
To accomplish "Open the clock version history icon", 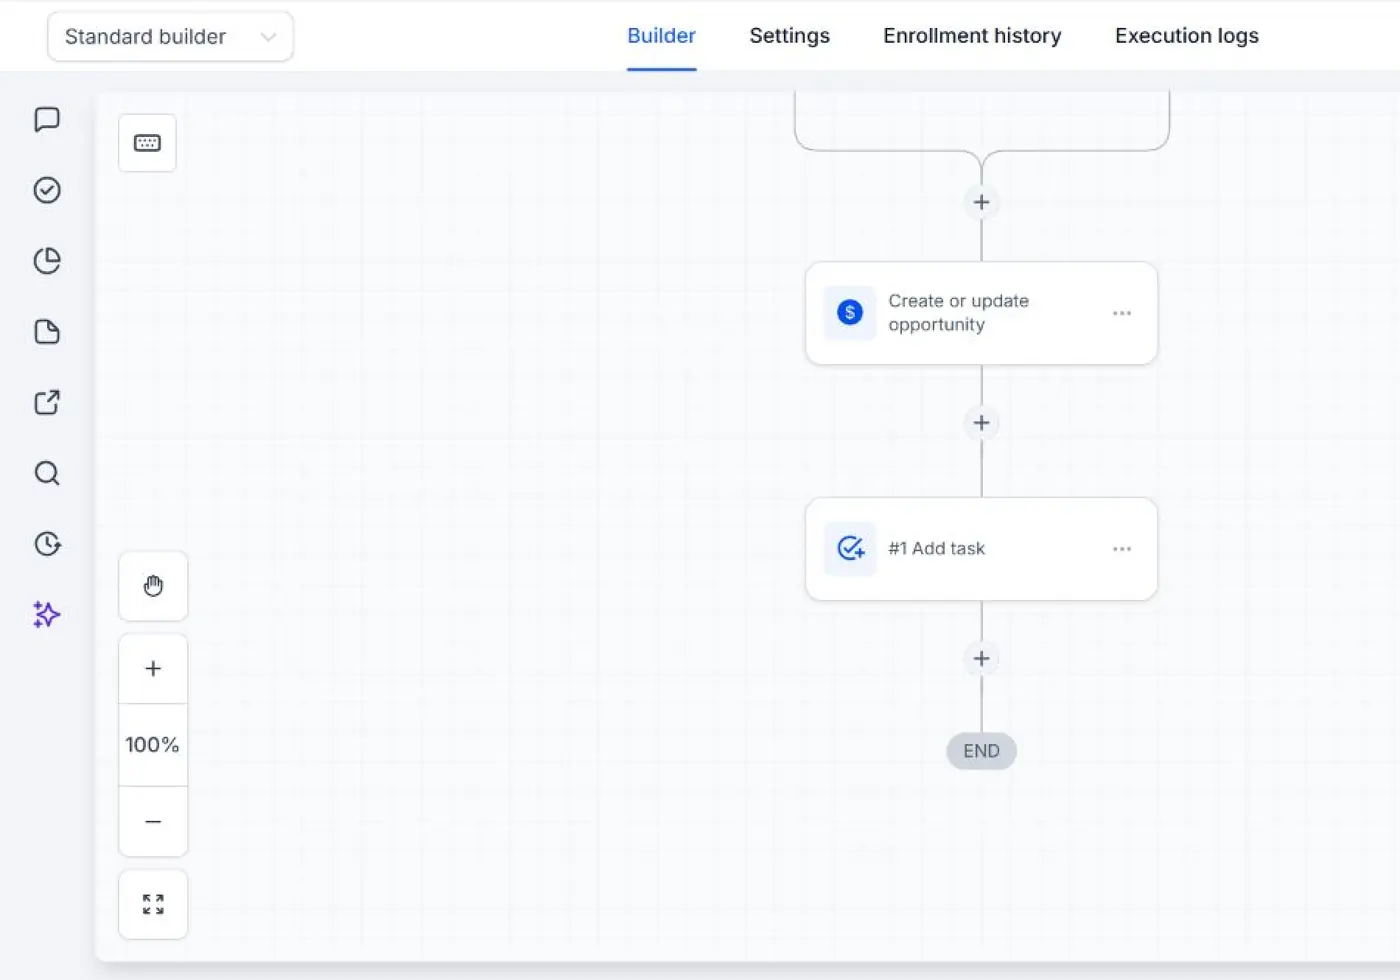I will pos(47,544).
